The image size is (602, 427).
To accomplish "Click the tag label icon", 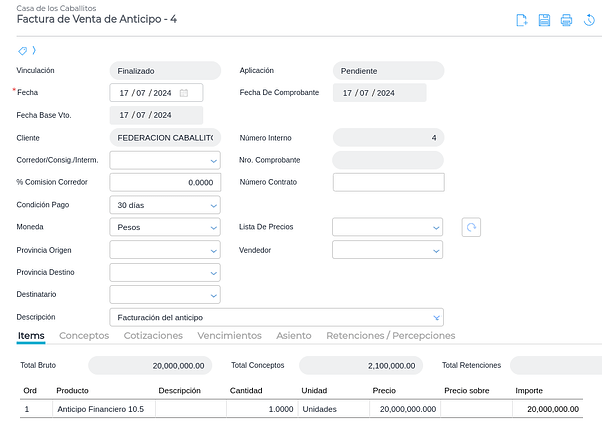I will pyautogui.click(x=23, y=50).
